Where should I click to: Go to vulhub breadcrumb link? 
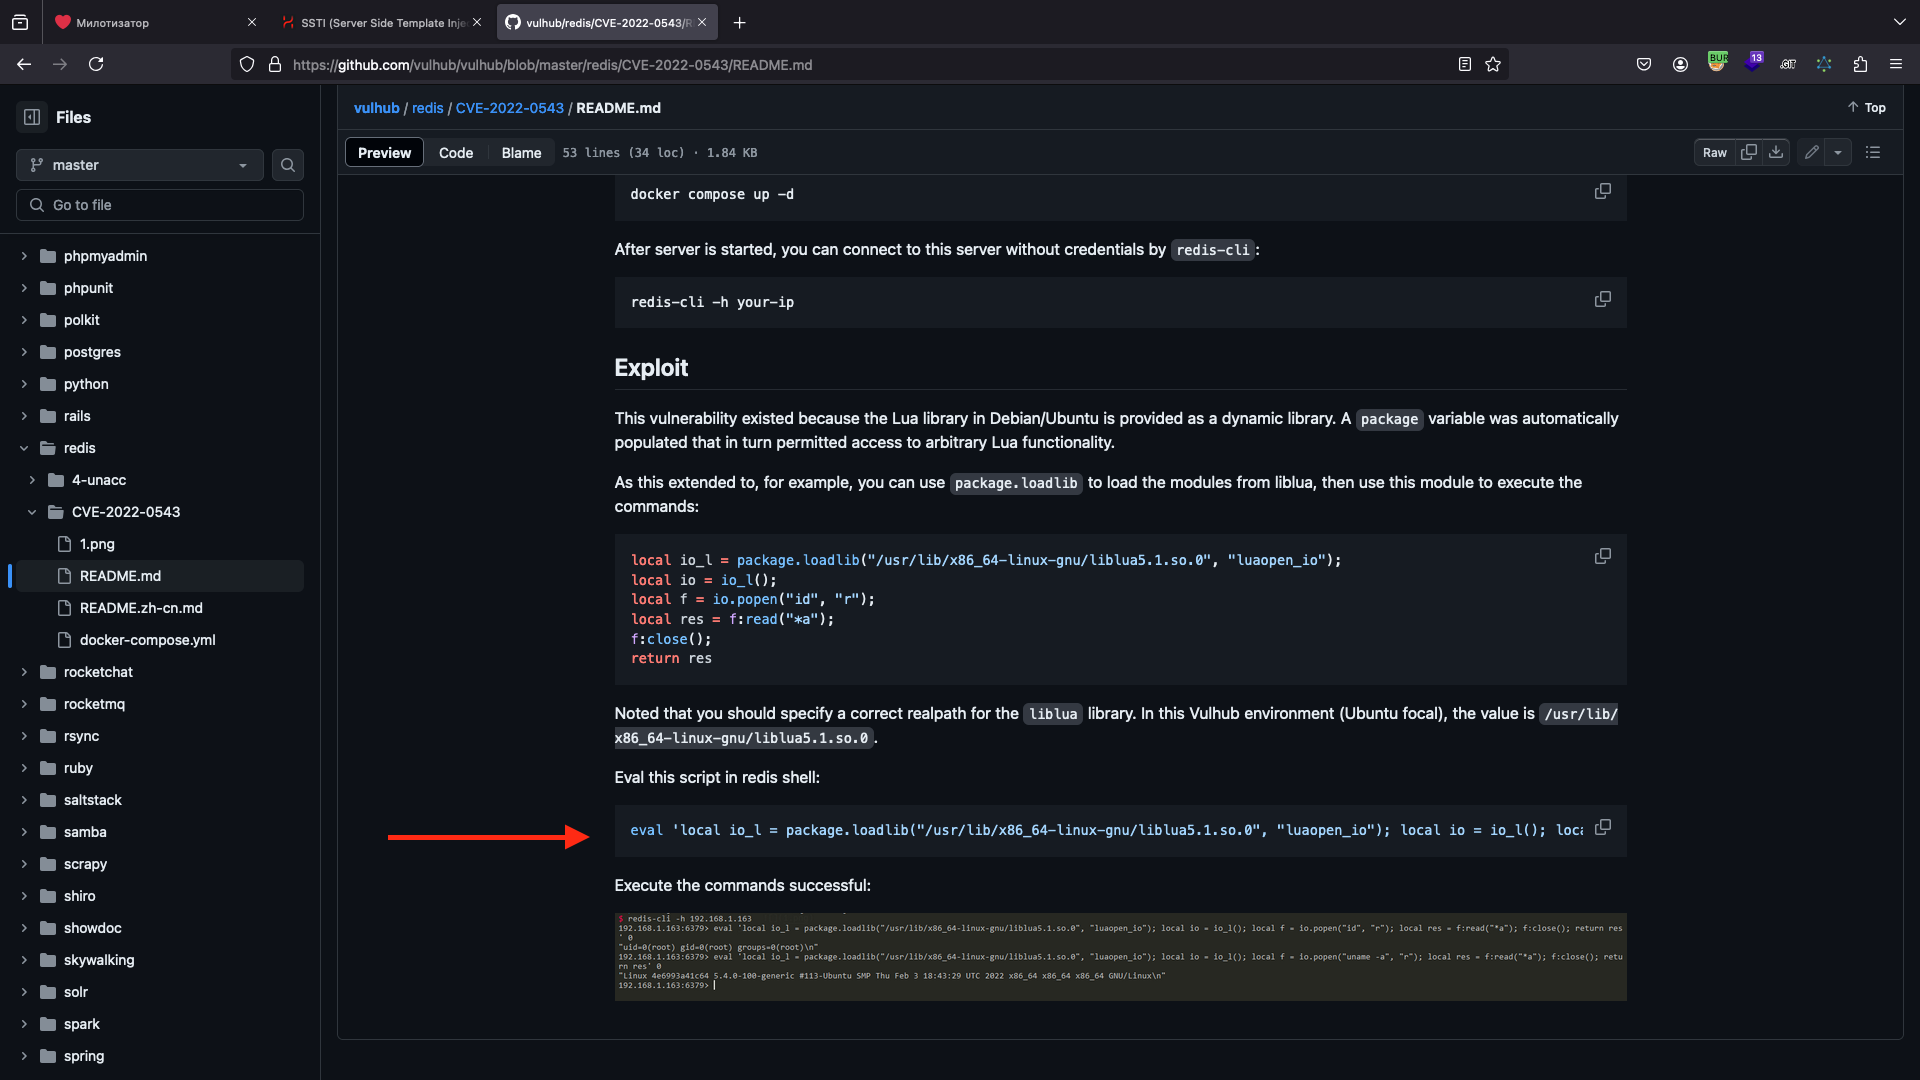coord(376,108)
